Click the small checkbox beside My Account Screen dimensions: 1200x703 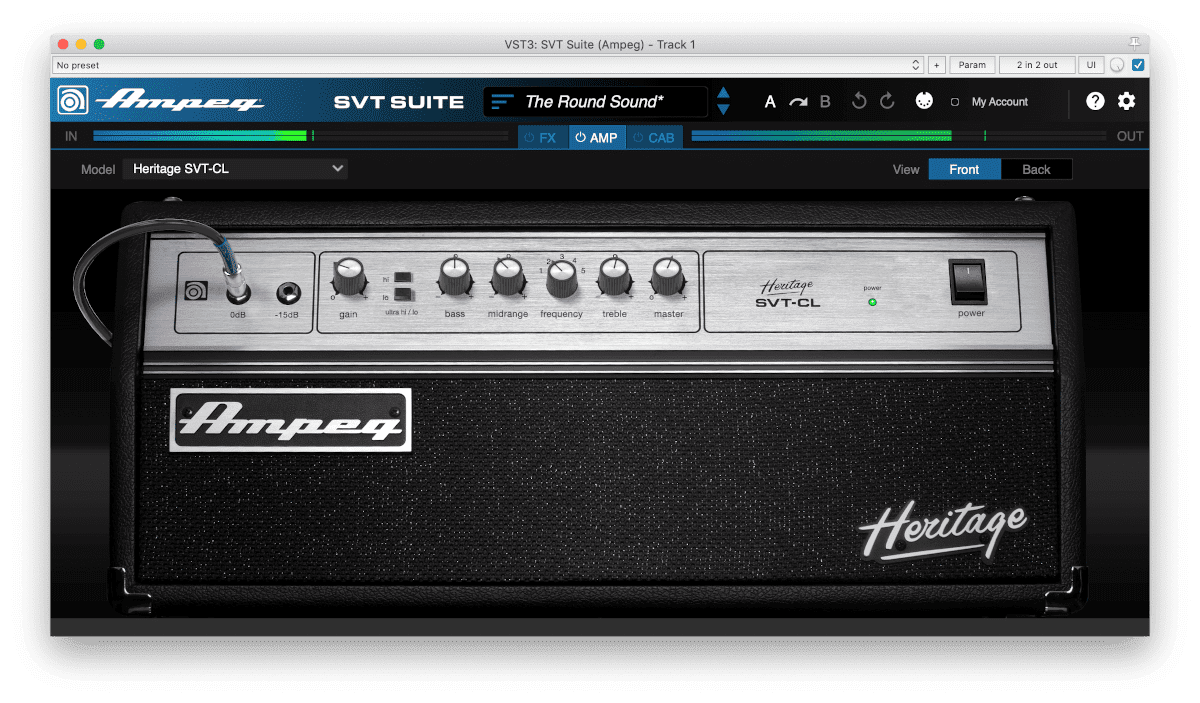[x=955, y=102]
